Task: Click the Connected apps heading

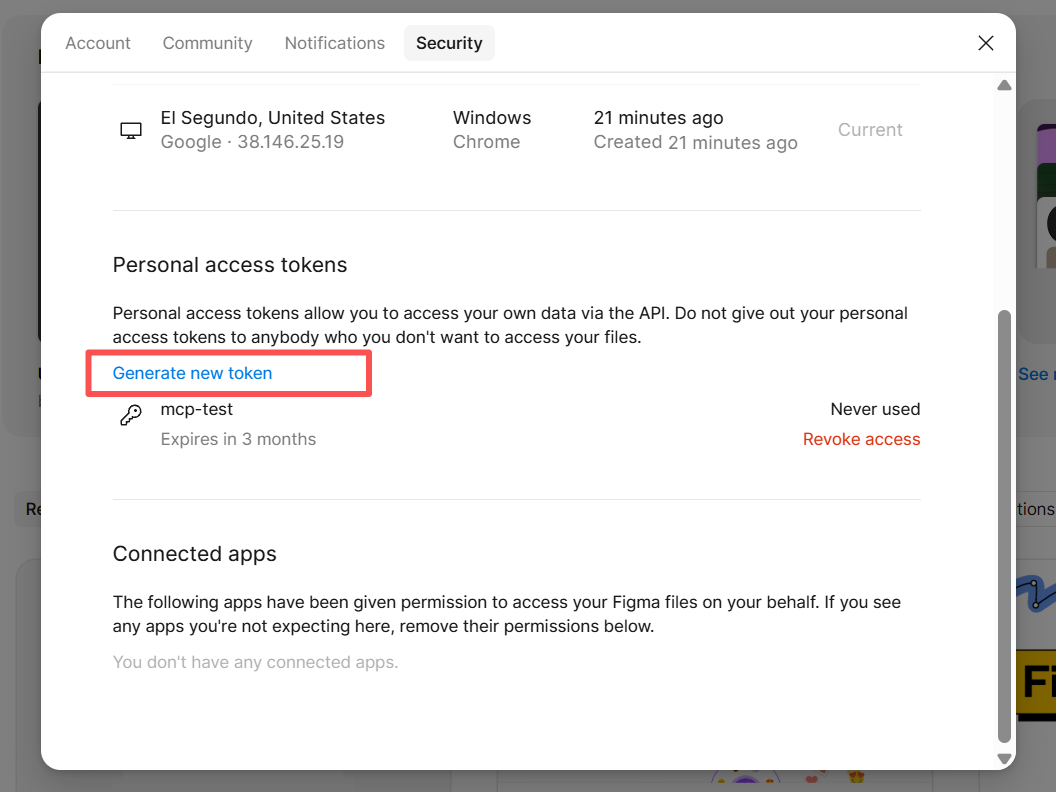Action: click(194, 554)
